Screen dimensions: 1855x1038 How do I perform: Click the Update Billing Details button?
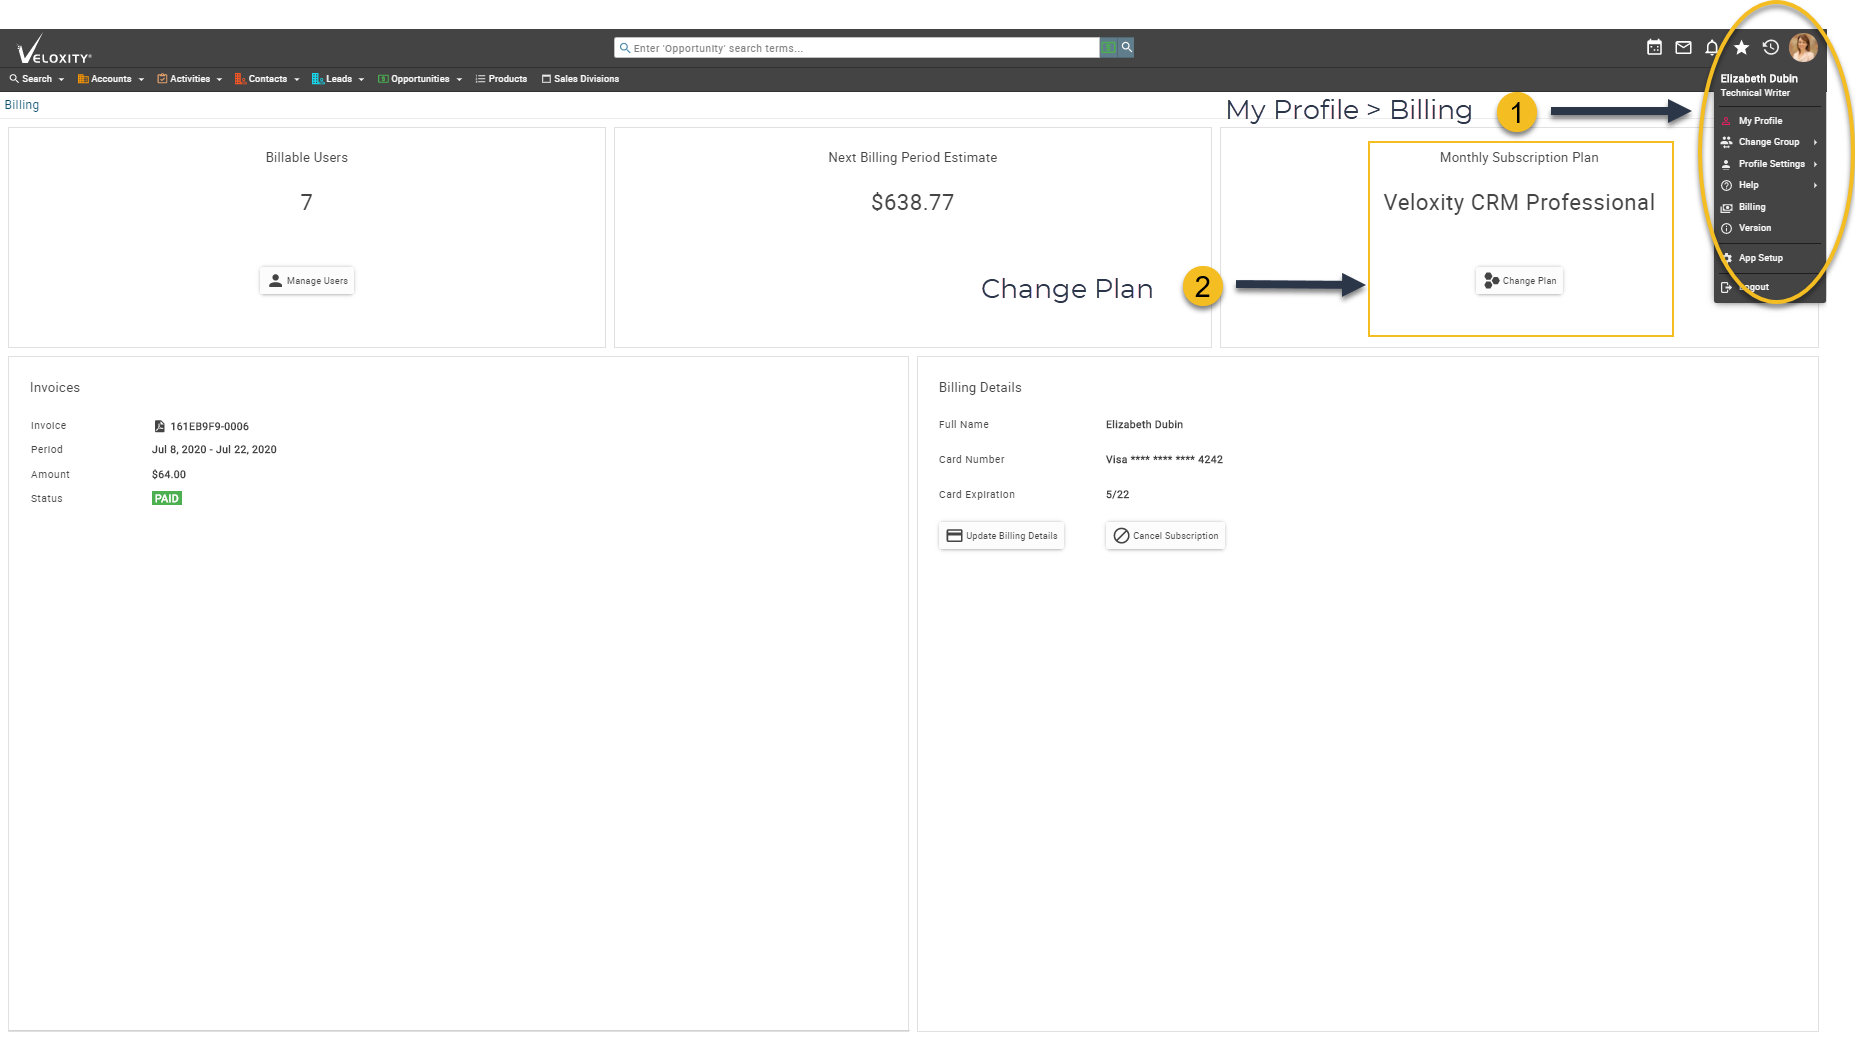(1001, 536)
